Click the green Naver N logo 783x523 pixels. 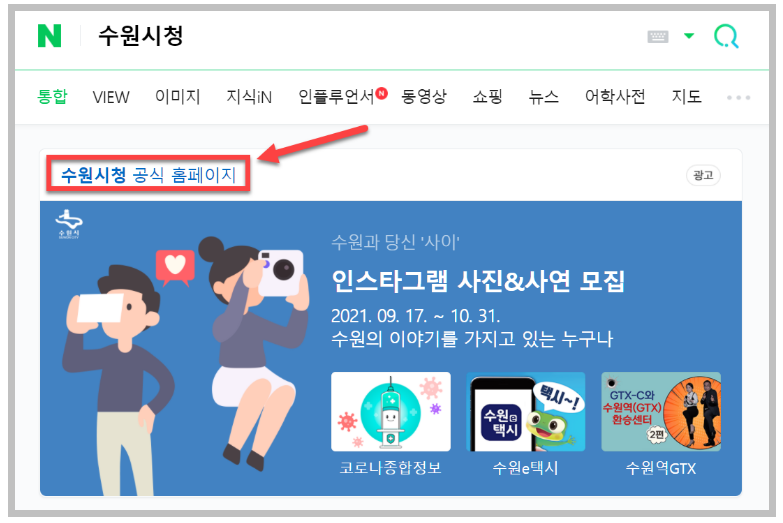click(x=49, y=36)
